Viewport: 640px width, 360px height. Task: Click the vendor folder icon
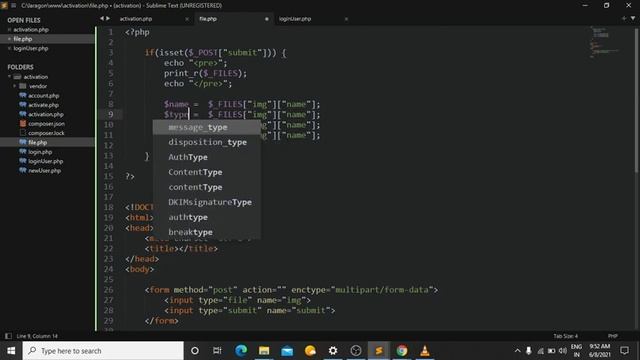click(x=23, y=86)
